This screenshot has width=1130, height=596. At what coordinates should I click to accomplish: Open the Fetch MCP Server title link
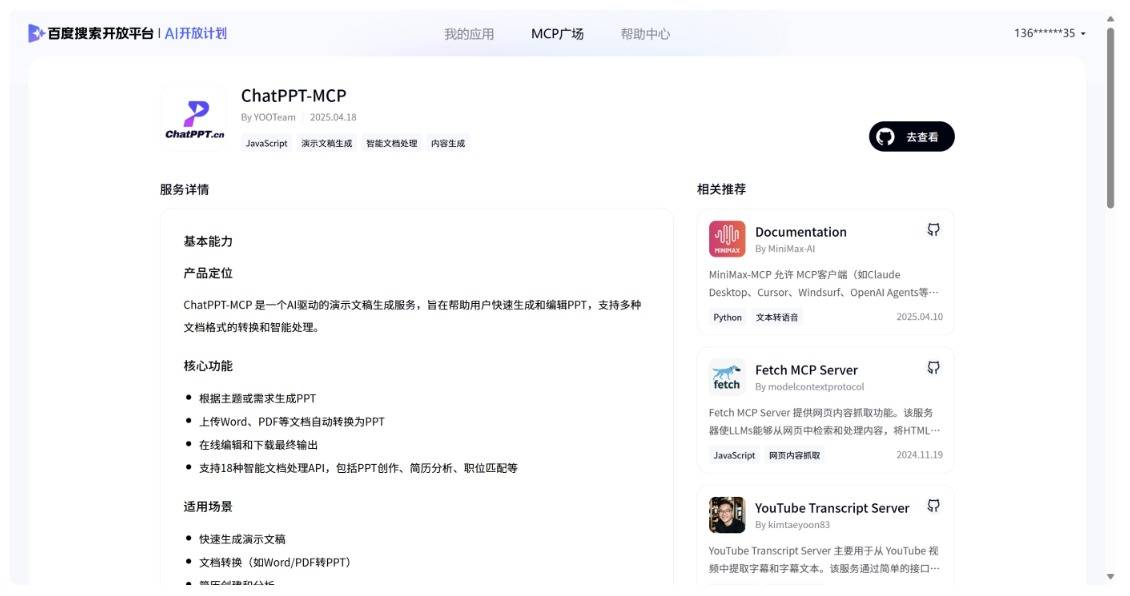(x=806, y=370)
